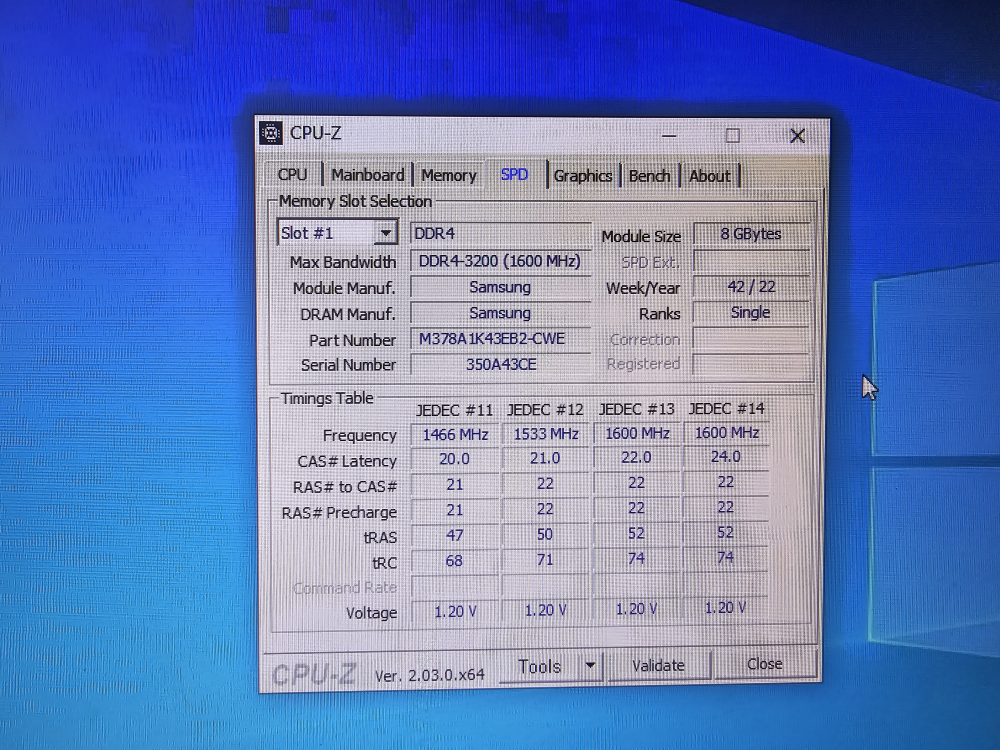1000x750 pixels.
Task: Click the Memory Slot Selection group label
Action: point(355,202)
